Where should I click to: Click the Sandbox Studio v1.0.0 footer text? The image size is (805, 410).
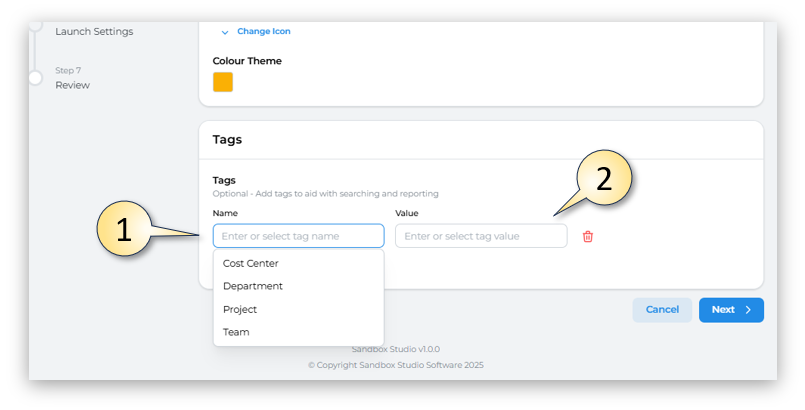(x=395, y=349)
